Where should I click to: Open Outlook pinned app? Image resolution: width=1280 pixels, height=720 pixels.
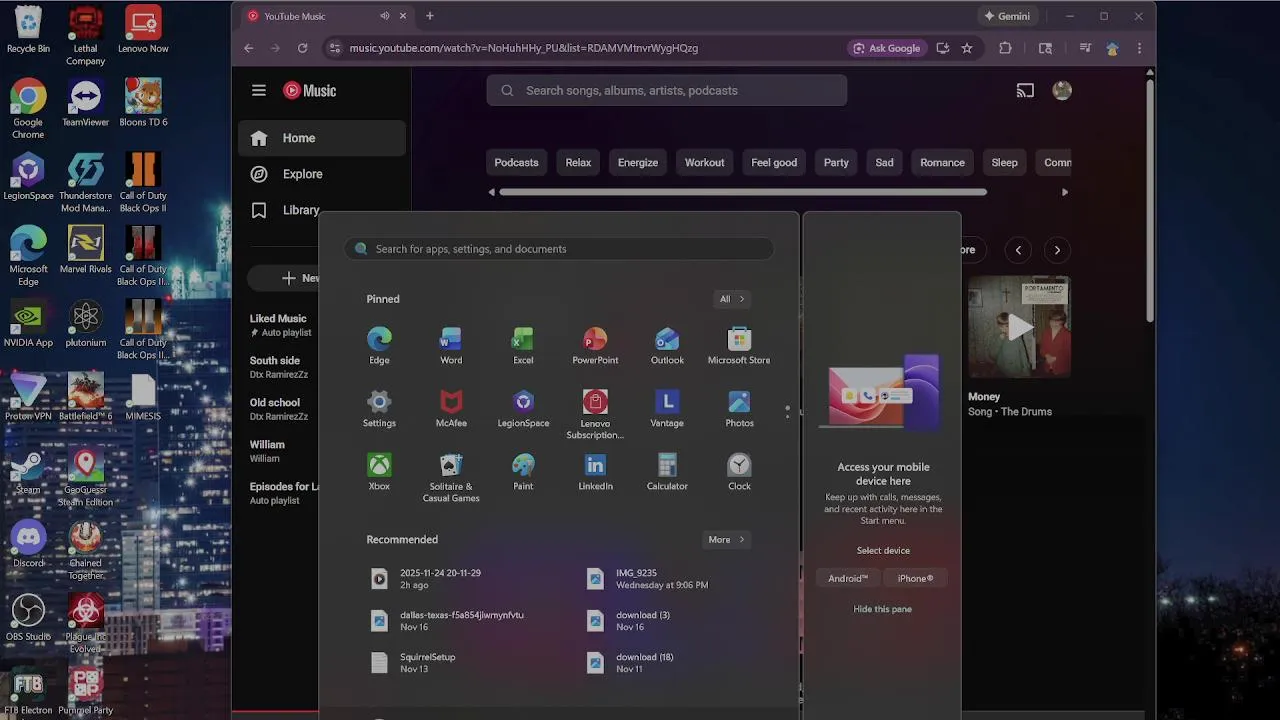coord(667,346)
